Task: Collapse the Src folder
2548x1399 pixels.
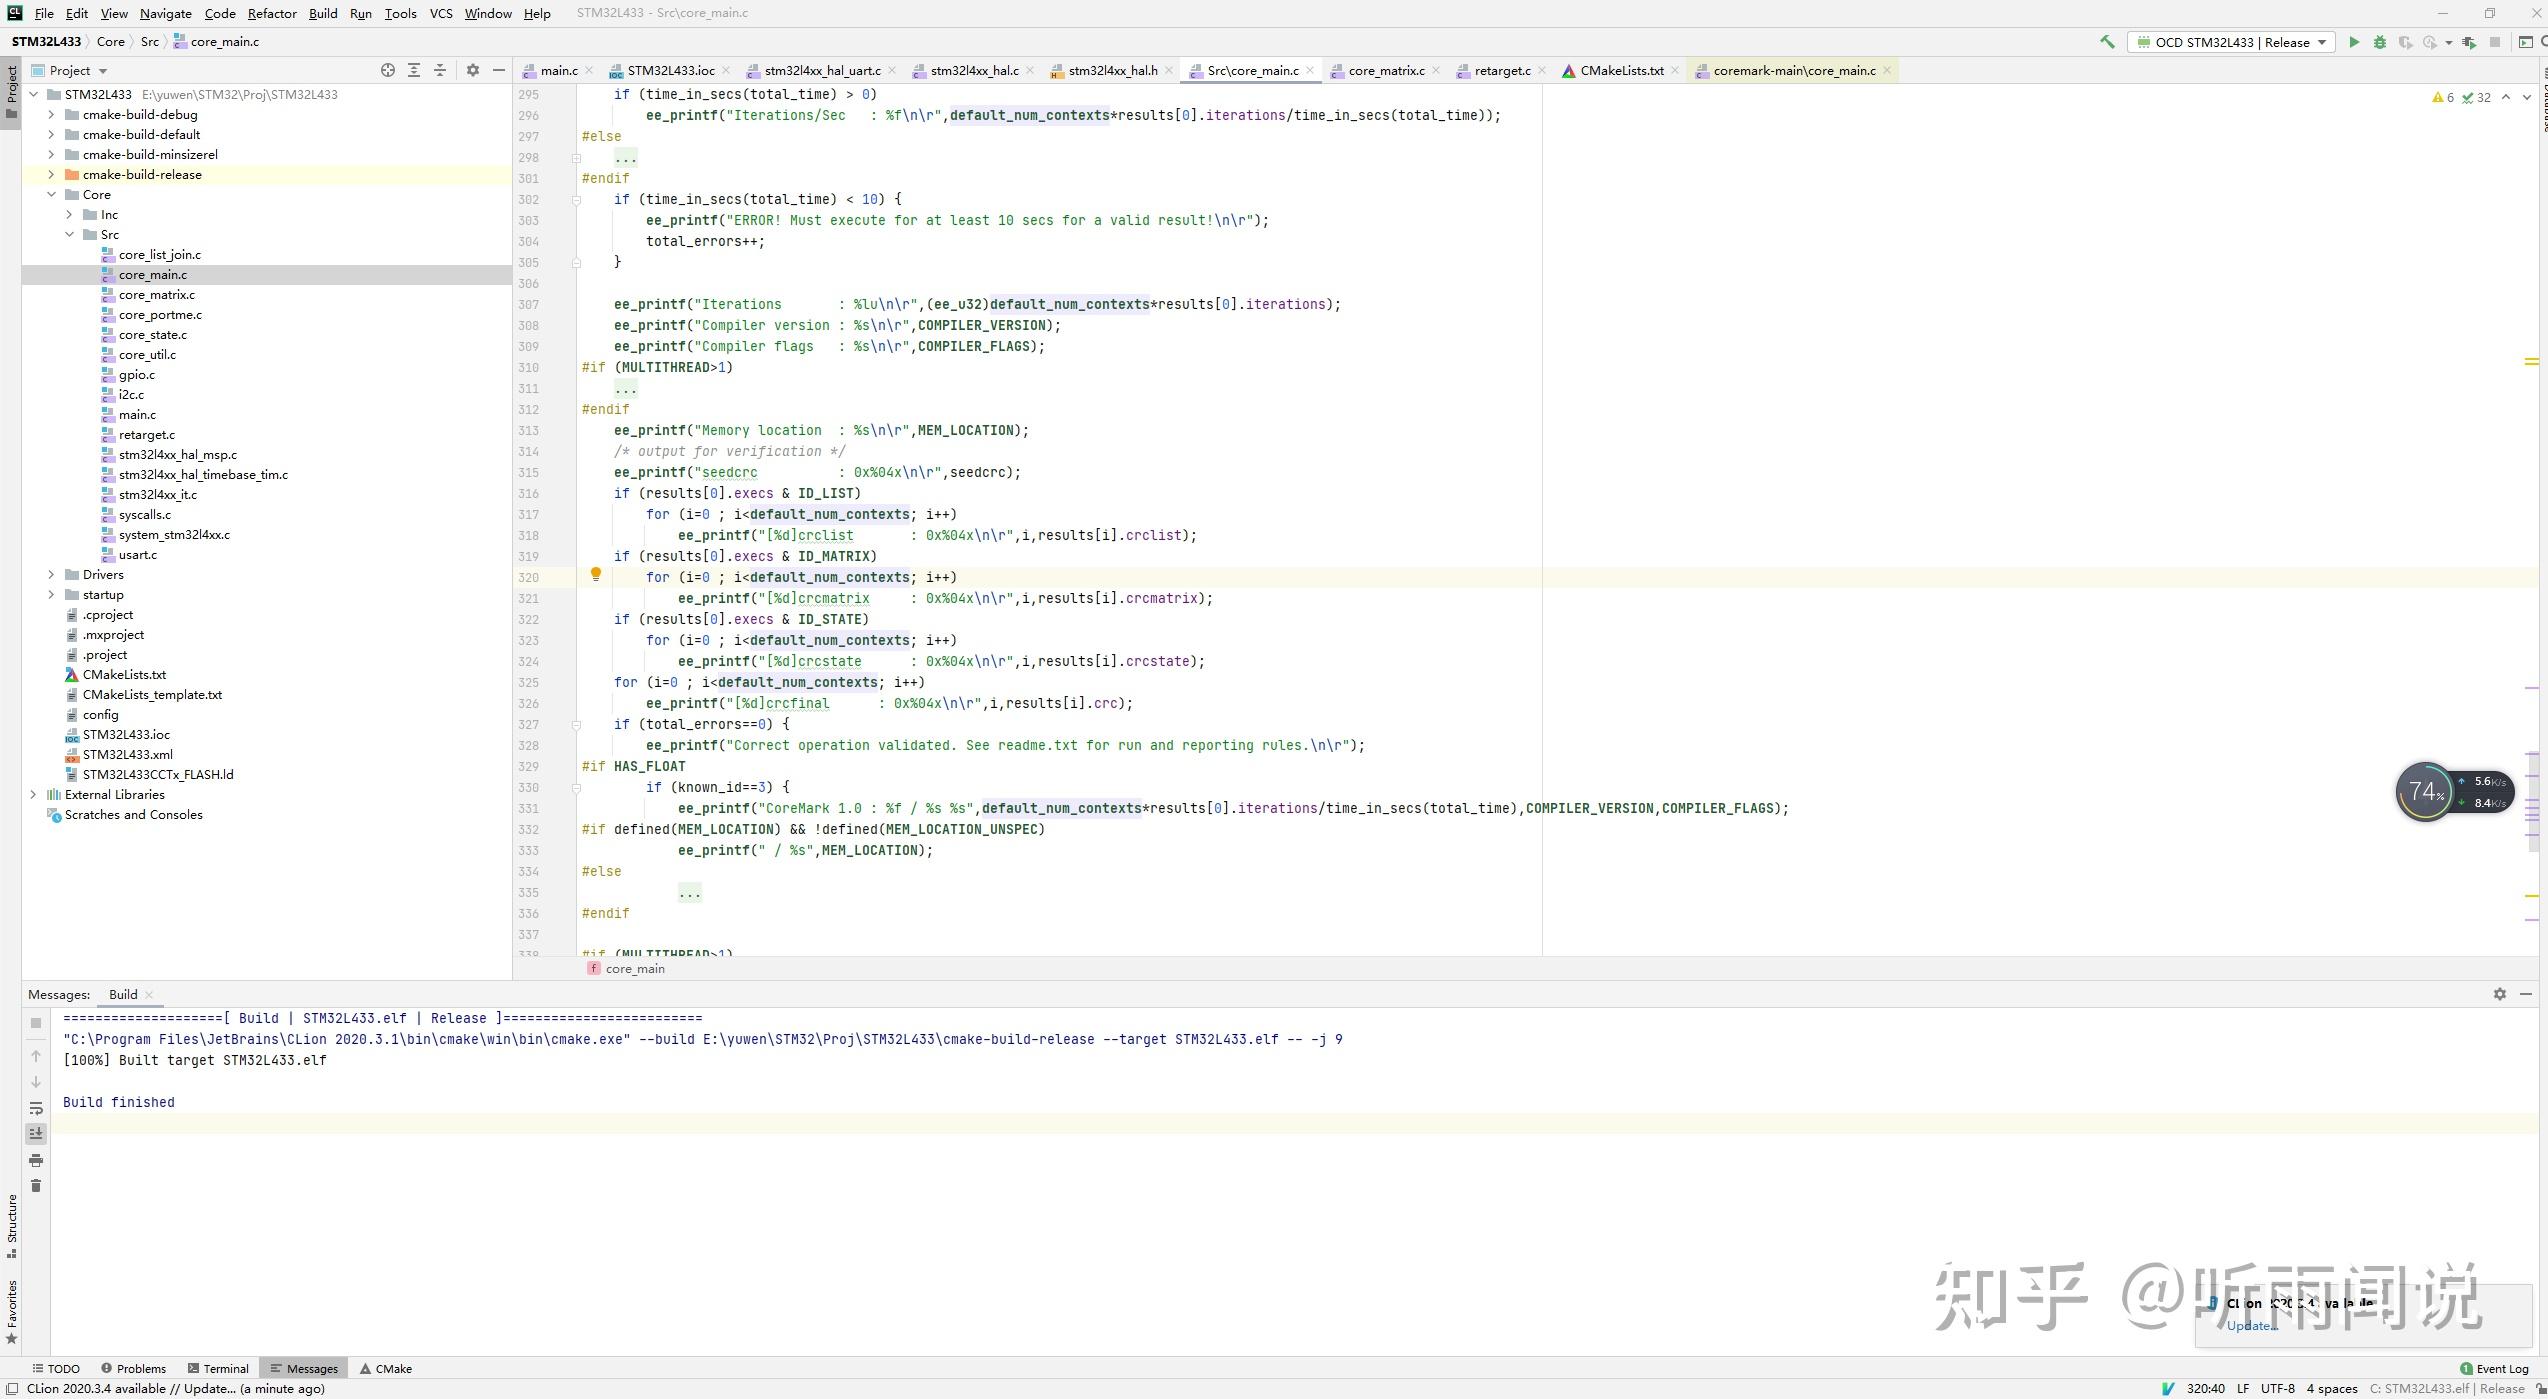Action: pos(69,235)
